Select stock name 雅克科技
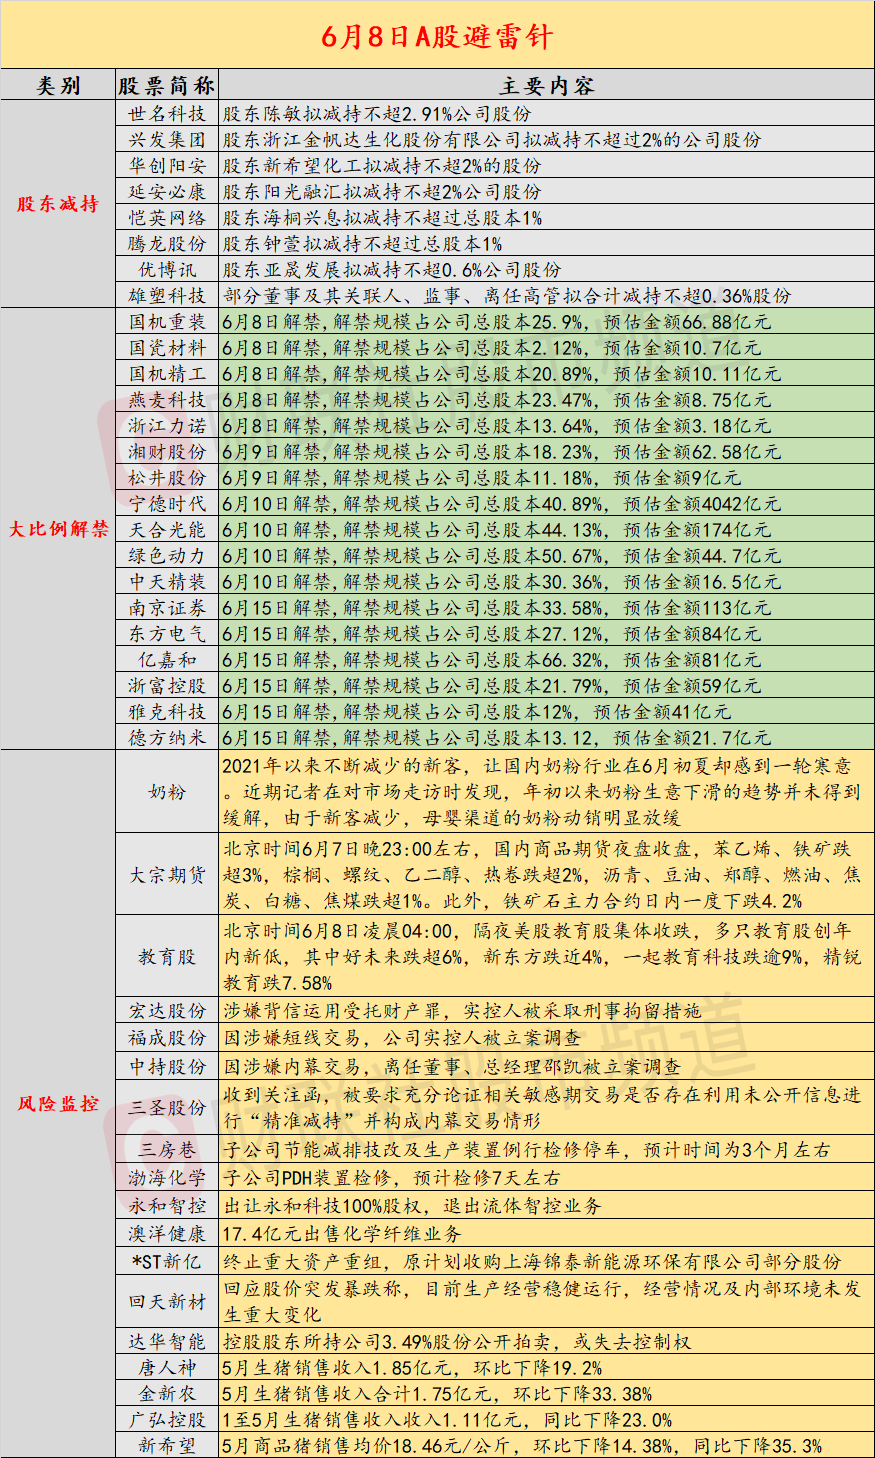Viewport: 875px width, 1458px height. coord(167,712)
